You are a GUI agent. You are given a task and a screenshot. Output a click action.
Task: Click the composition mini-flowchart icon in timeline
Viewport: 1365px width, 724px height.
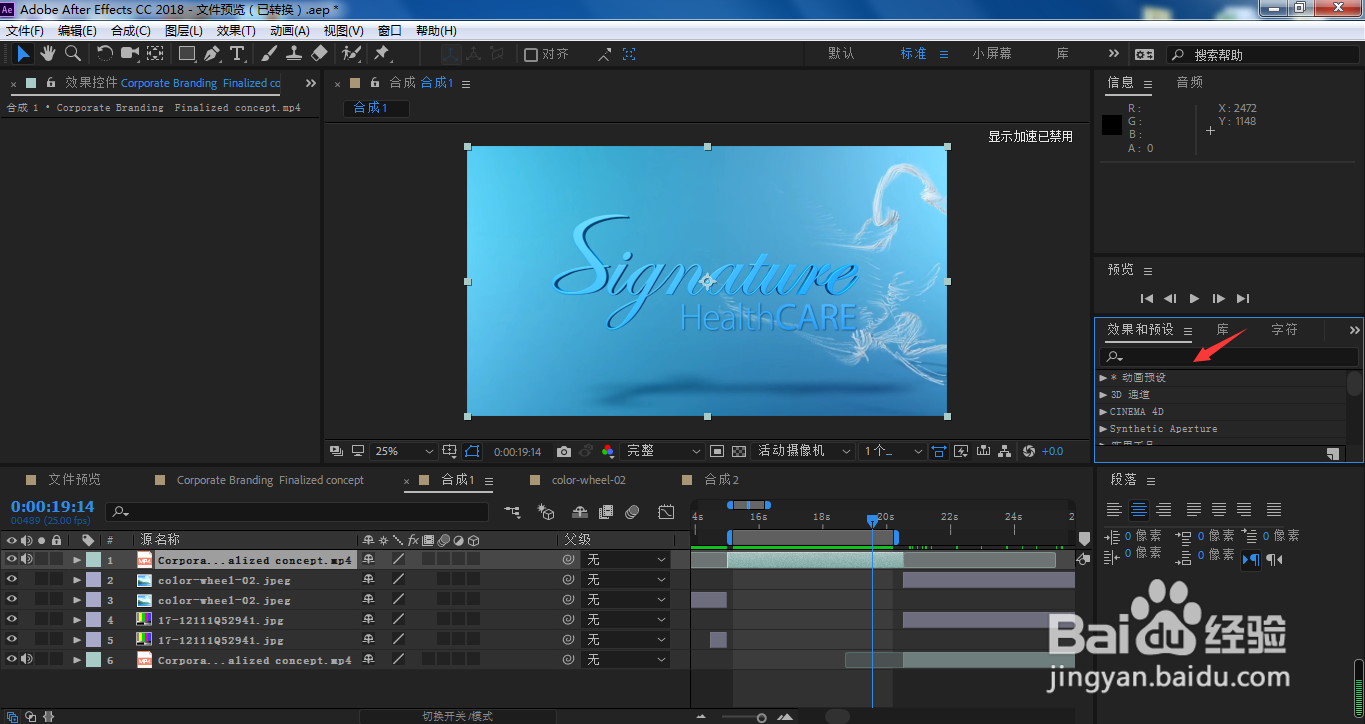[x=513, y=512]
